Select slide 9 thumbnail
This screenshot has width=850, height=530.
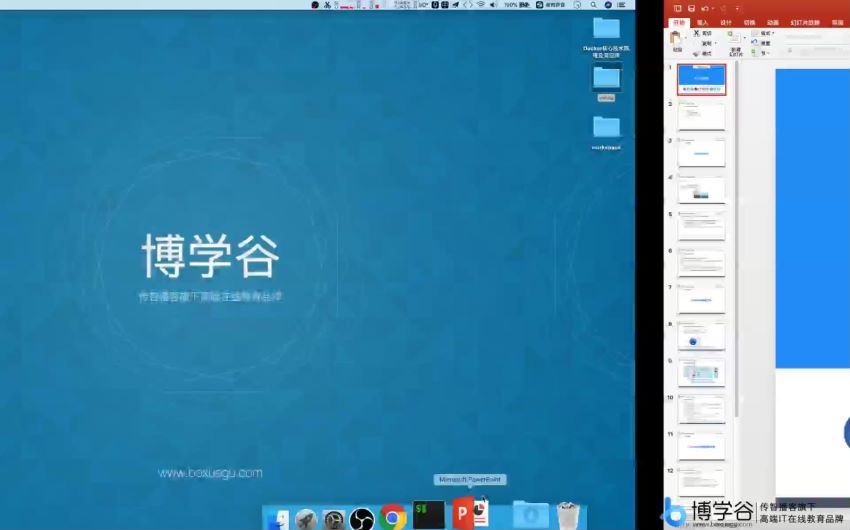click(701, 373)
